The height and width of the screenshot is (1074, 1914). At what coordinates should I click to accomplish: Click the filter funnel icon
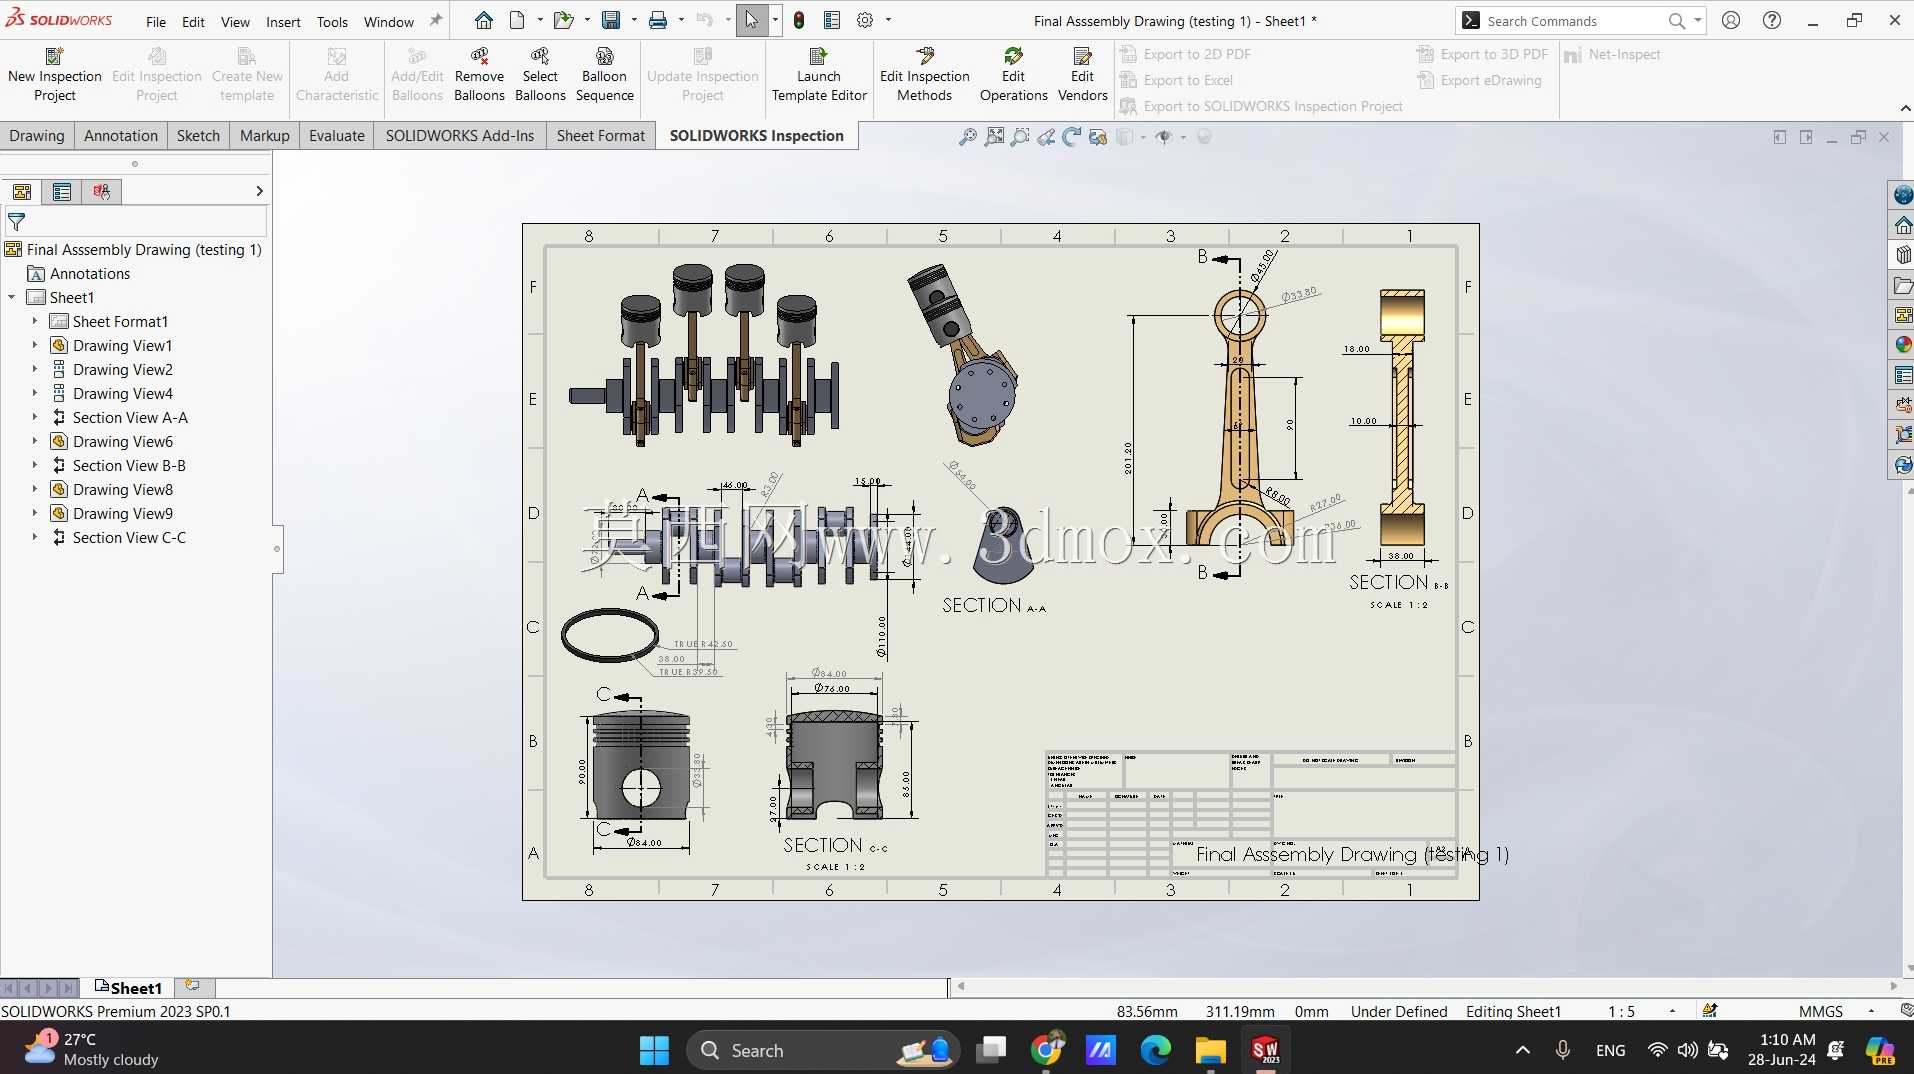click(16, 221)
